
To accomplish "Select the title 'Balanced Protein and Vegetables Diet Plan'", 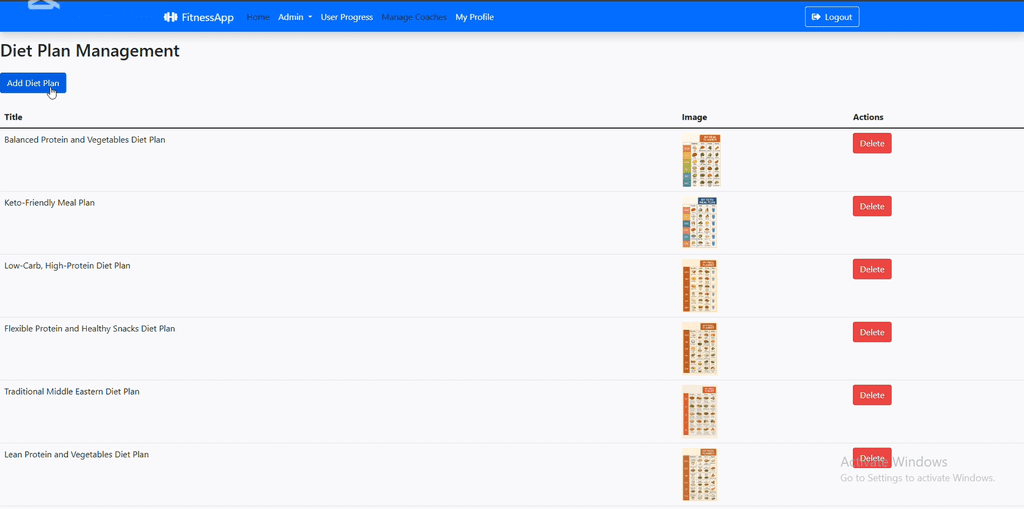I will click(x=85, y=140).
